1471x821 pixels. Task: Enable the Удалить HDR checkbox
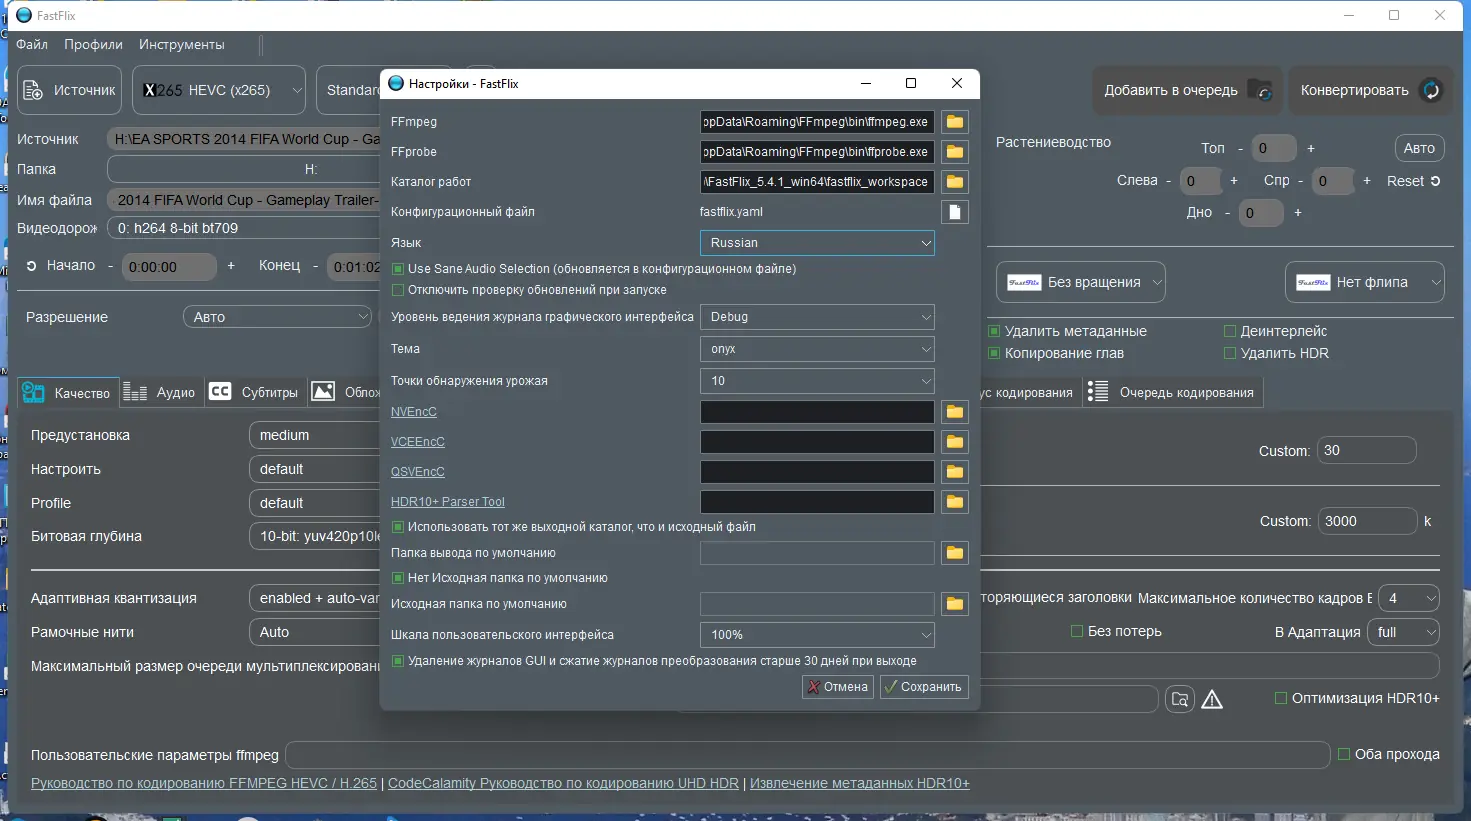(x=1230, y=353)
